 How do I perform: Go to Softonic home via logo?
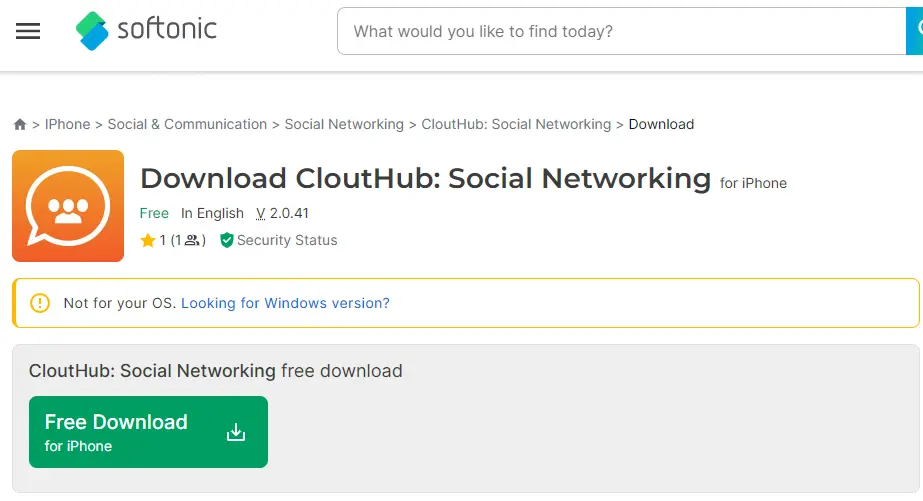coord(146,31)
